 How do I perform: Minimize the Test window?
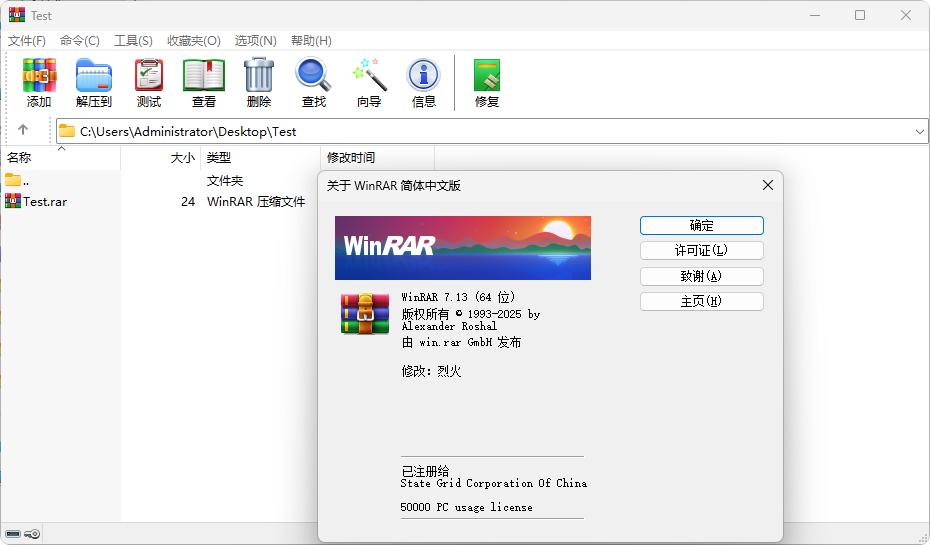click(x=815, y=15)
